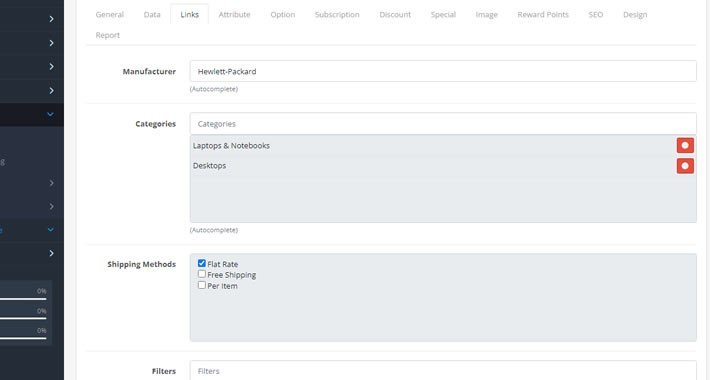Switch to the Discount tab
The width and height of the screenshot is (710, 380).
395,14
